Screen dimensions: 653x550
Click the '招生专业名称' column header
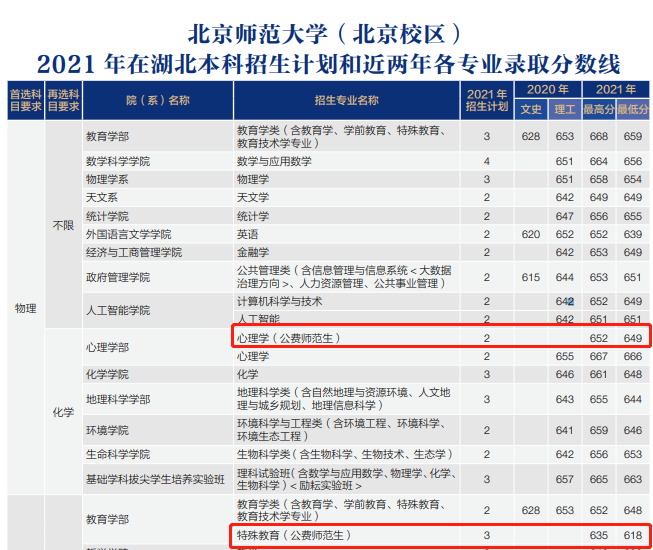346,100
